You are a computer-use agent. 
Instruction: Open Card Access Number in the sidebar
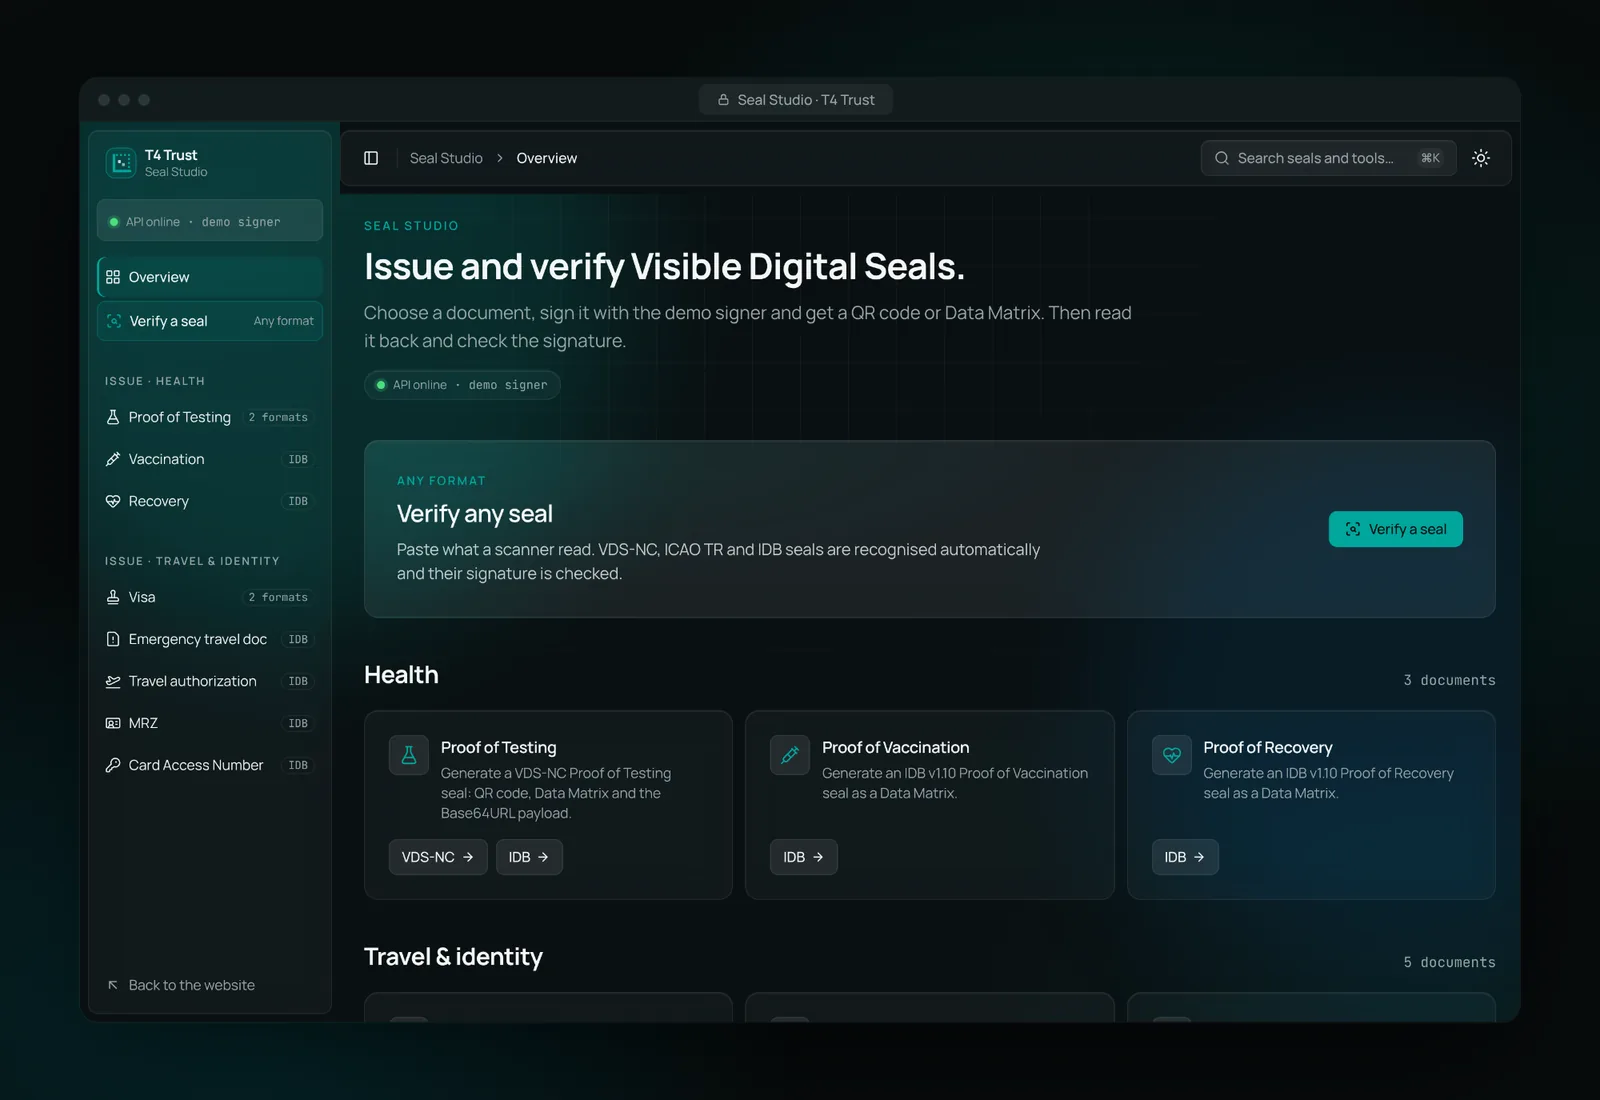[x=210, y=765]
